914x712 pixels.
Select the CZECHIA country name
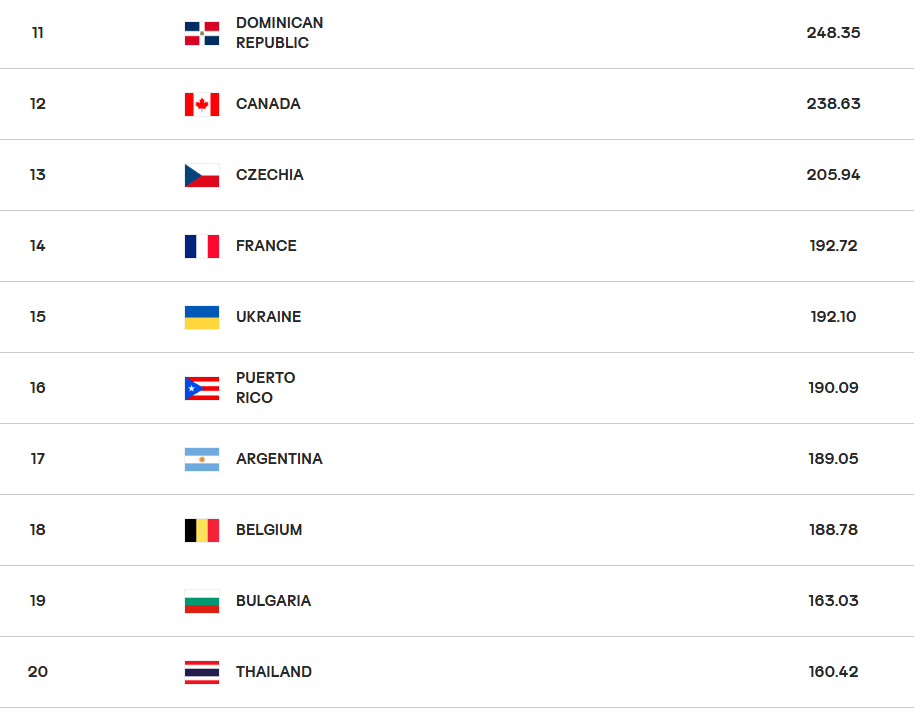coord(269,175)
